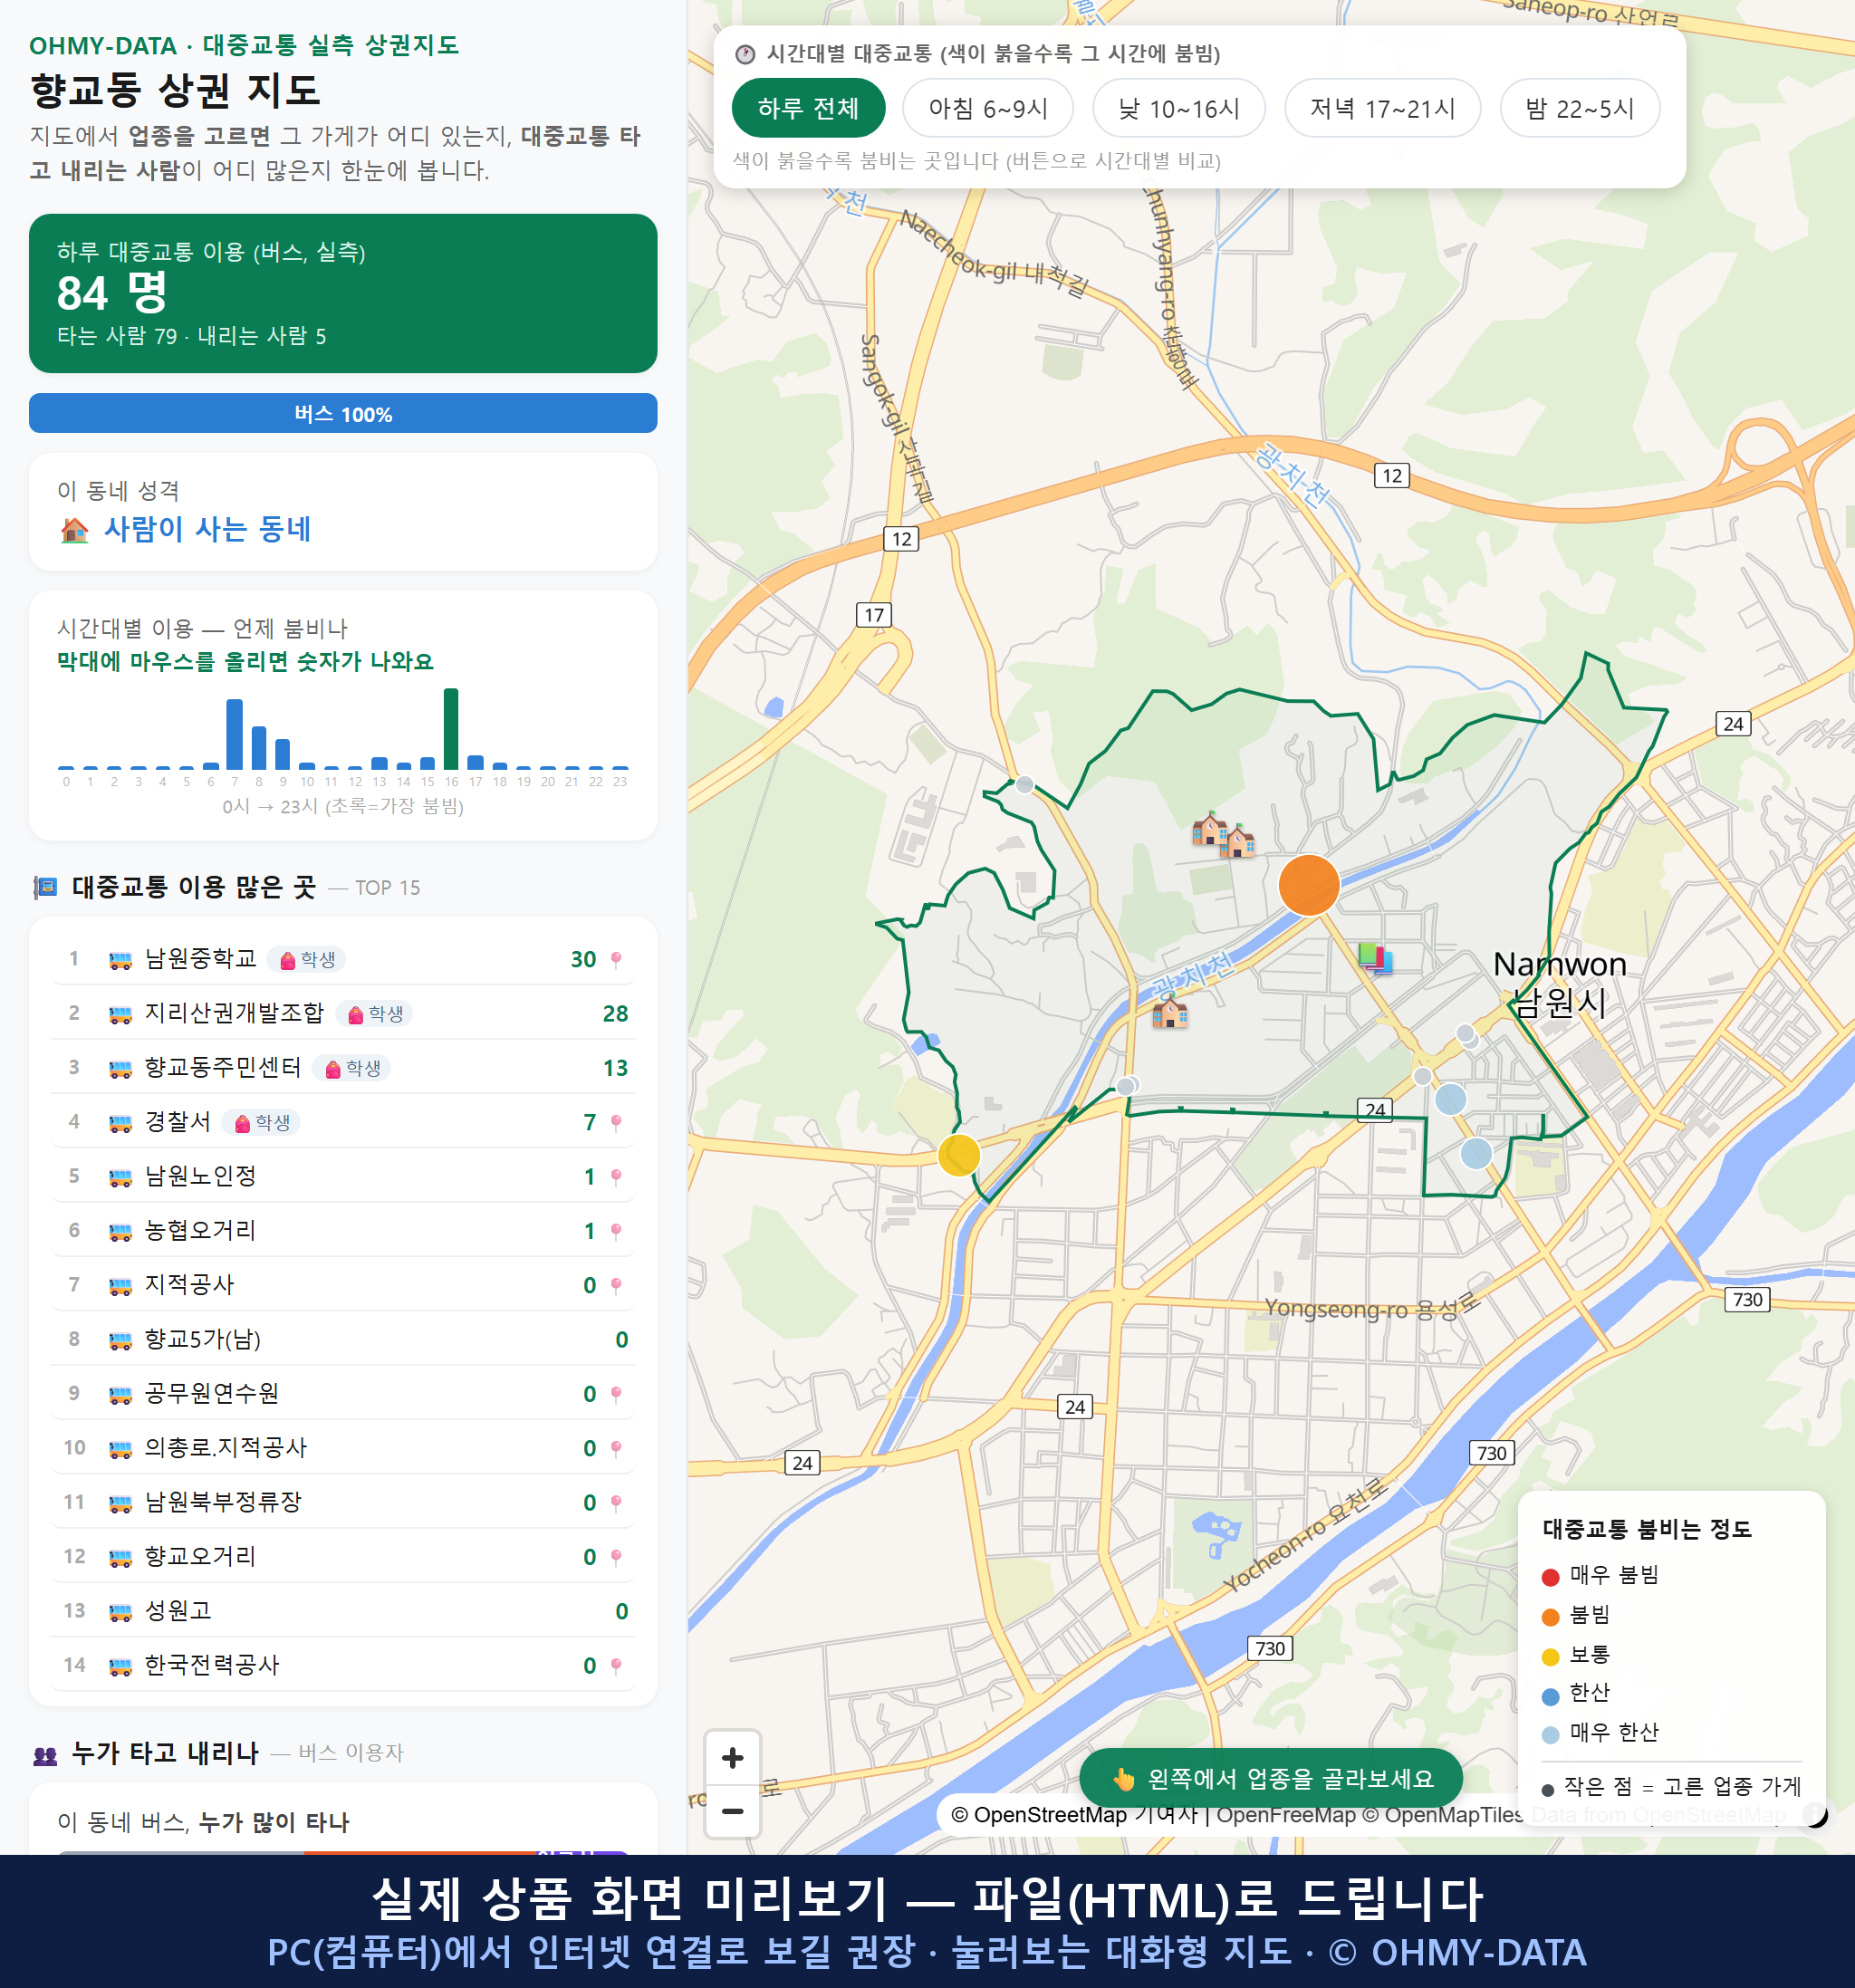1855x1988 pixels.
Task: Click the red 매우 붐빔 legend swatch
Action: point(1550,1577)
